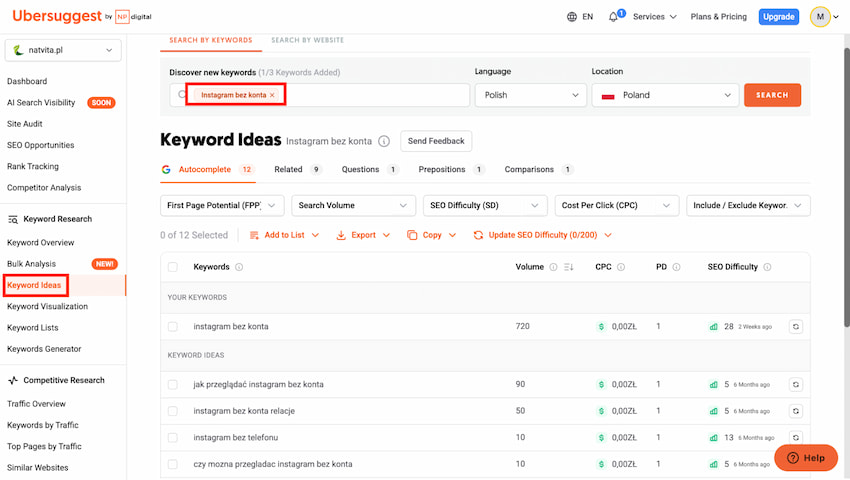Check the instagram bez telefonu row
This screenshot has height=480, width=850.
point(173,438)
